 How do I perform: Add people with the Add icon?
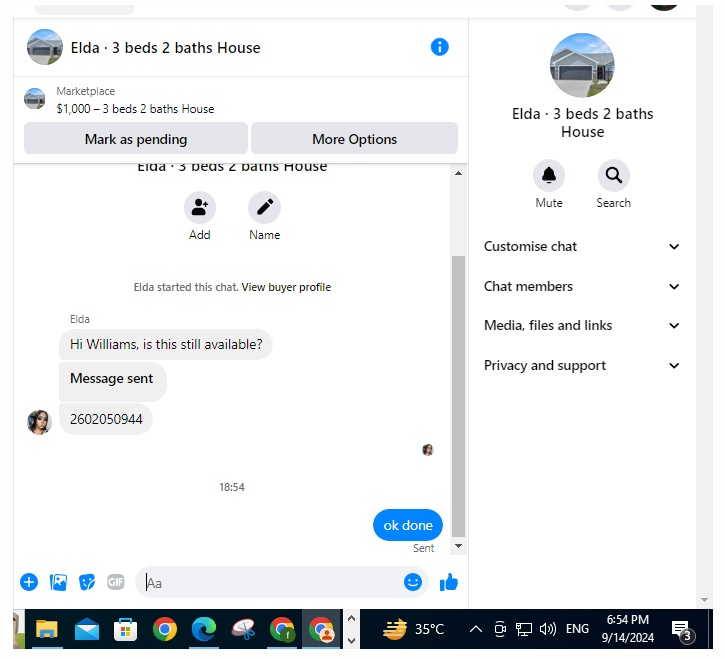[200, 207]
